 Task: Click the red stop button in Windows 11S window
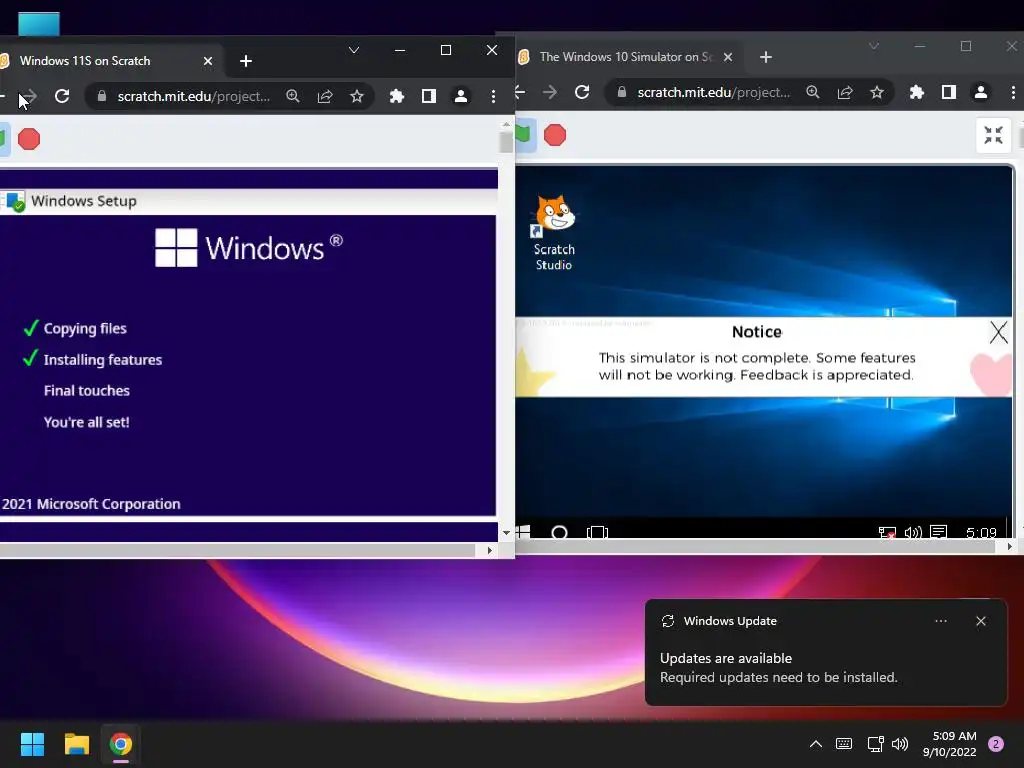29,139
